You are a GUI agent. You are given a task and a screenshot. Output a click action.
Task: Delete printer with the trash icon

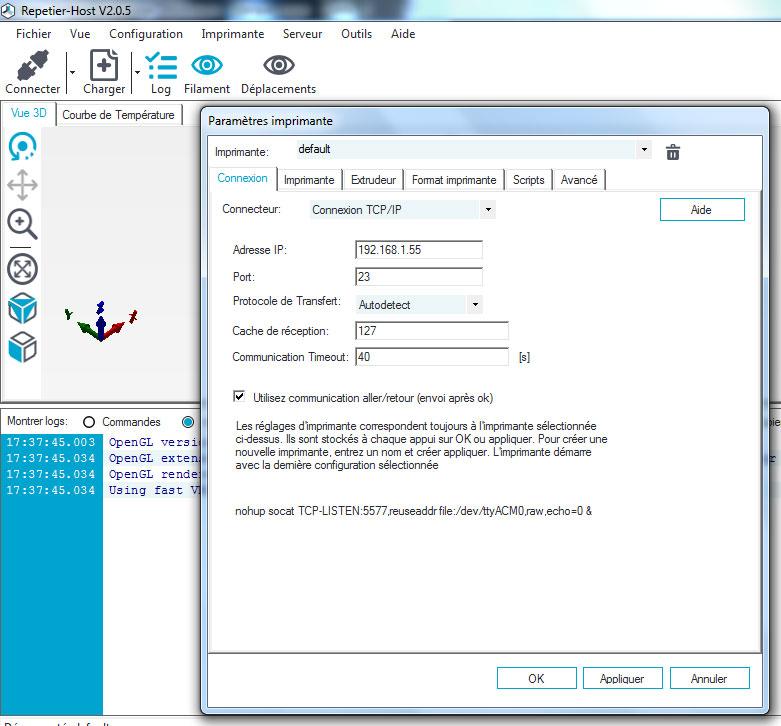point(673,152)
